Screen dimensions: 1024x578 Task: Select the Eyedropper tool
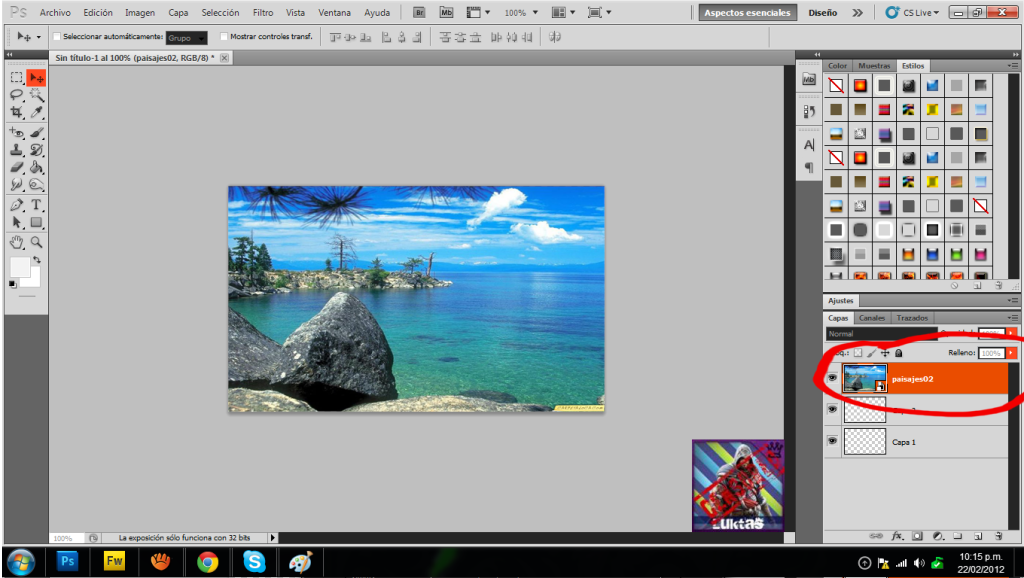click(x=37, y=112)
